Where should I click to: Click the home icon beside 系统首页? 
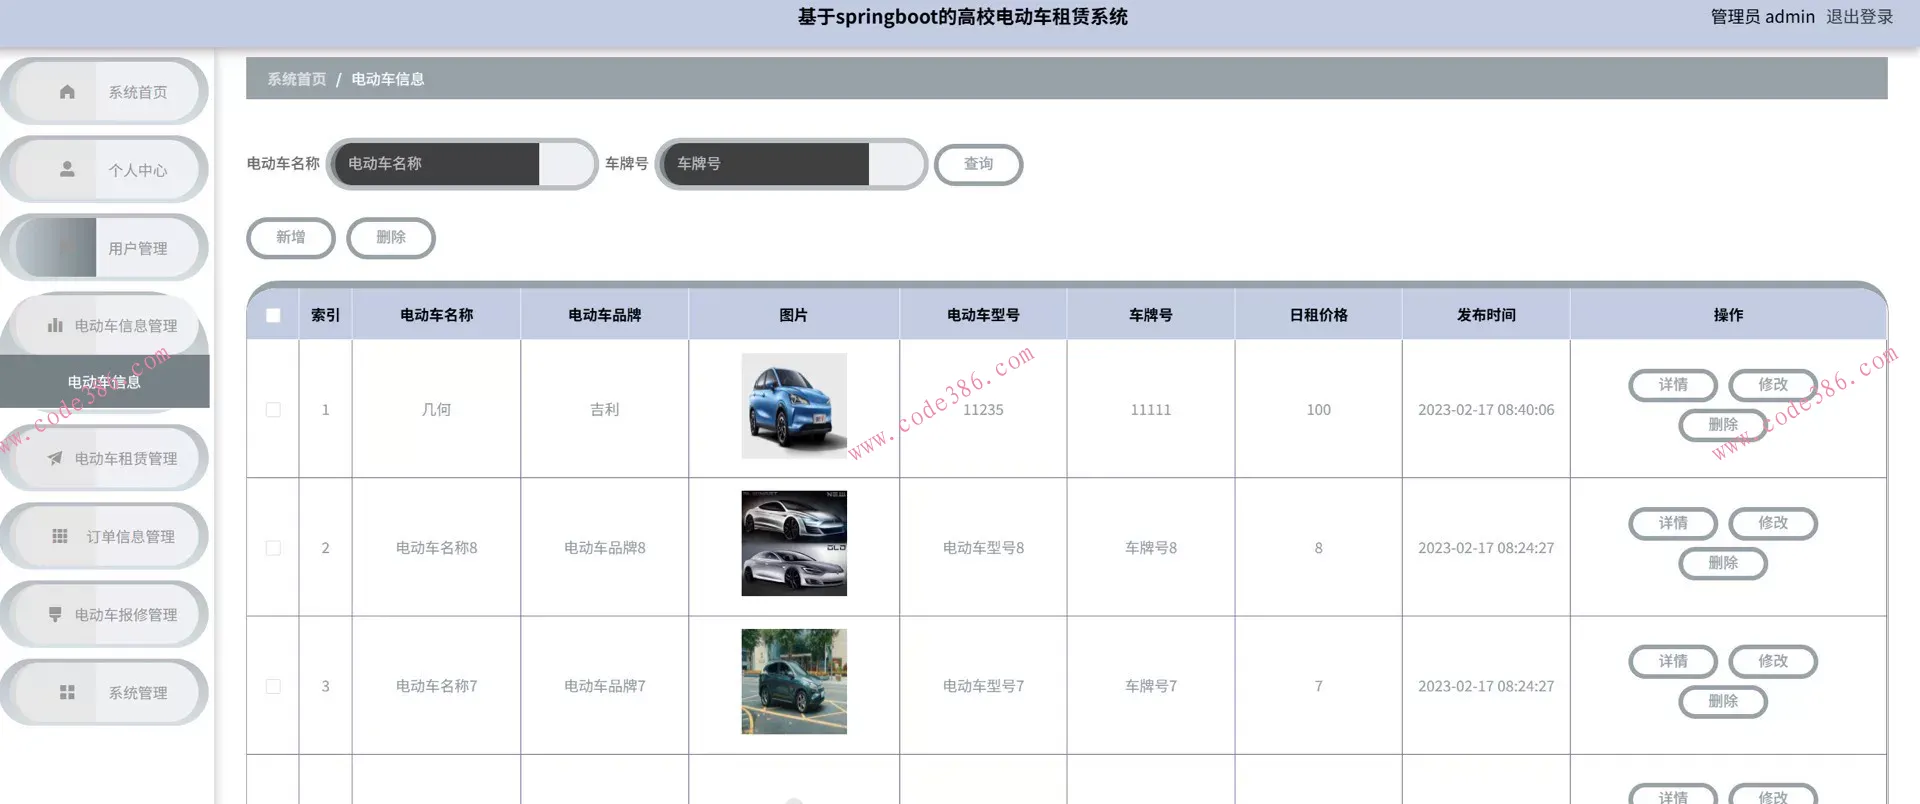pos(67,92)
